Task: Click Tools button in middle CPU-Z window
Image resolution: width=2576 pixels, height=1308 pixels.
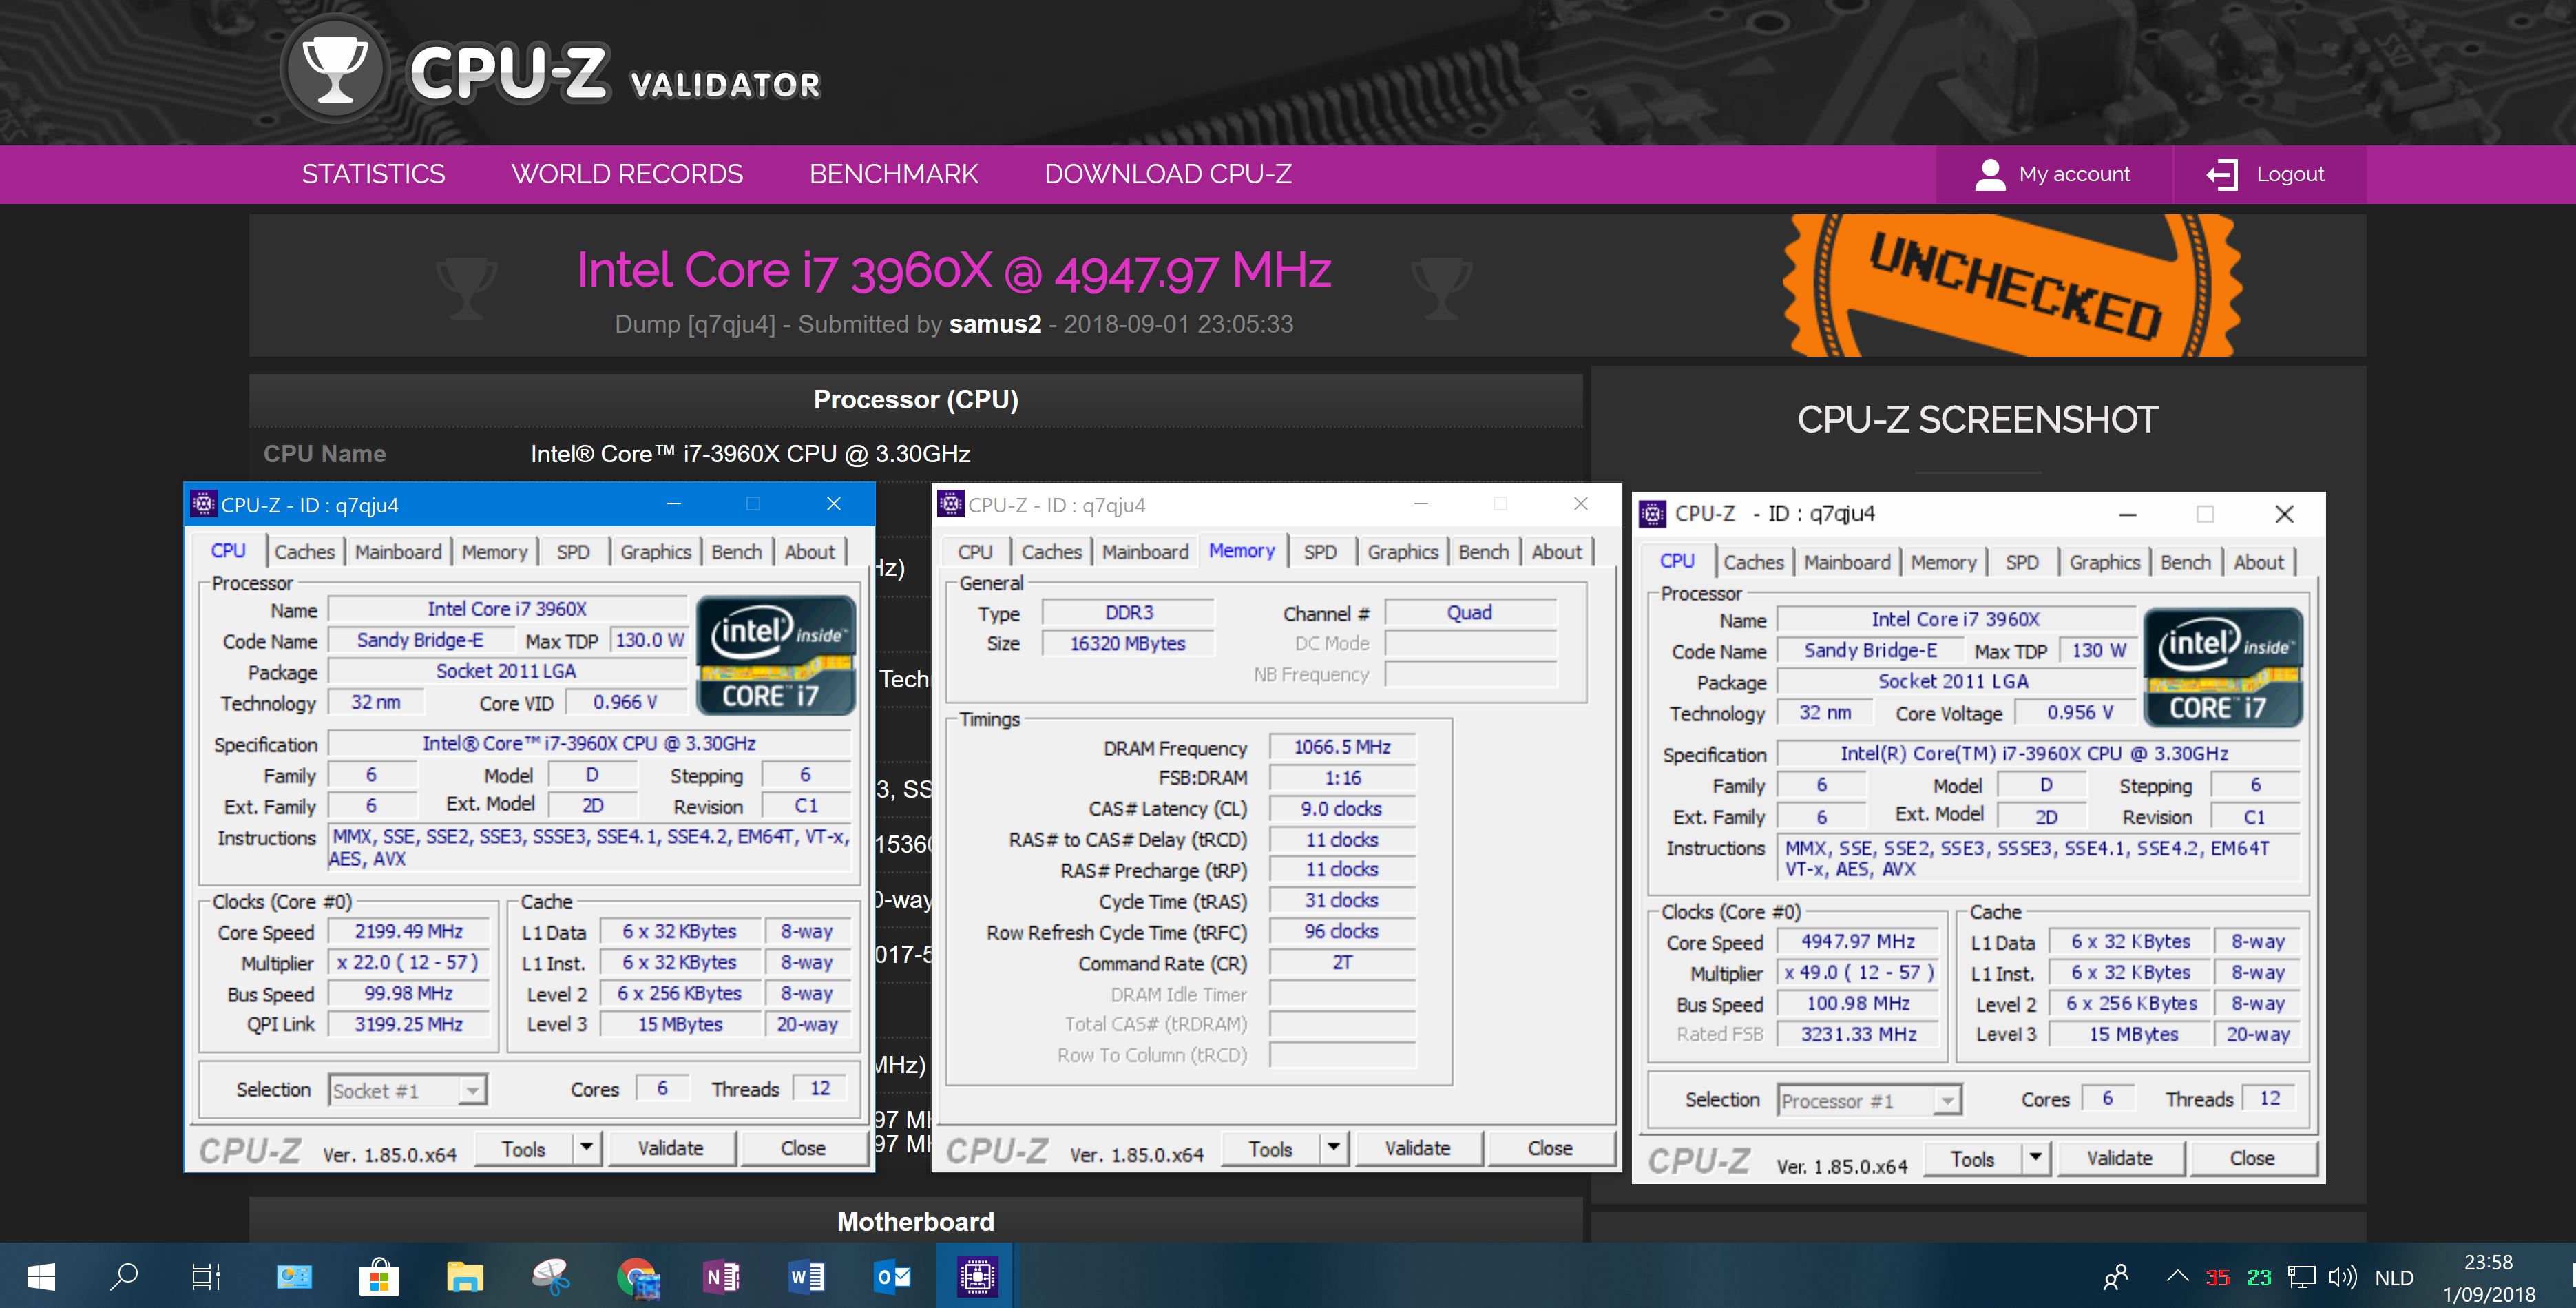Action: pyautogui.click(x=1270, y=1148)
